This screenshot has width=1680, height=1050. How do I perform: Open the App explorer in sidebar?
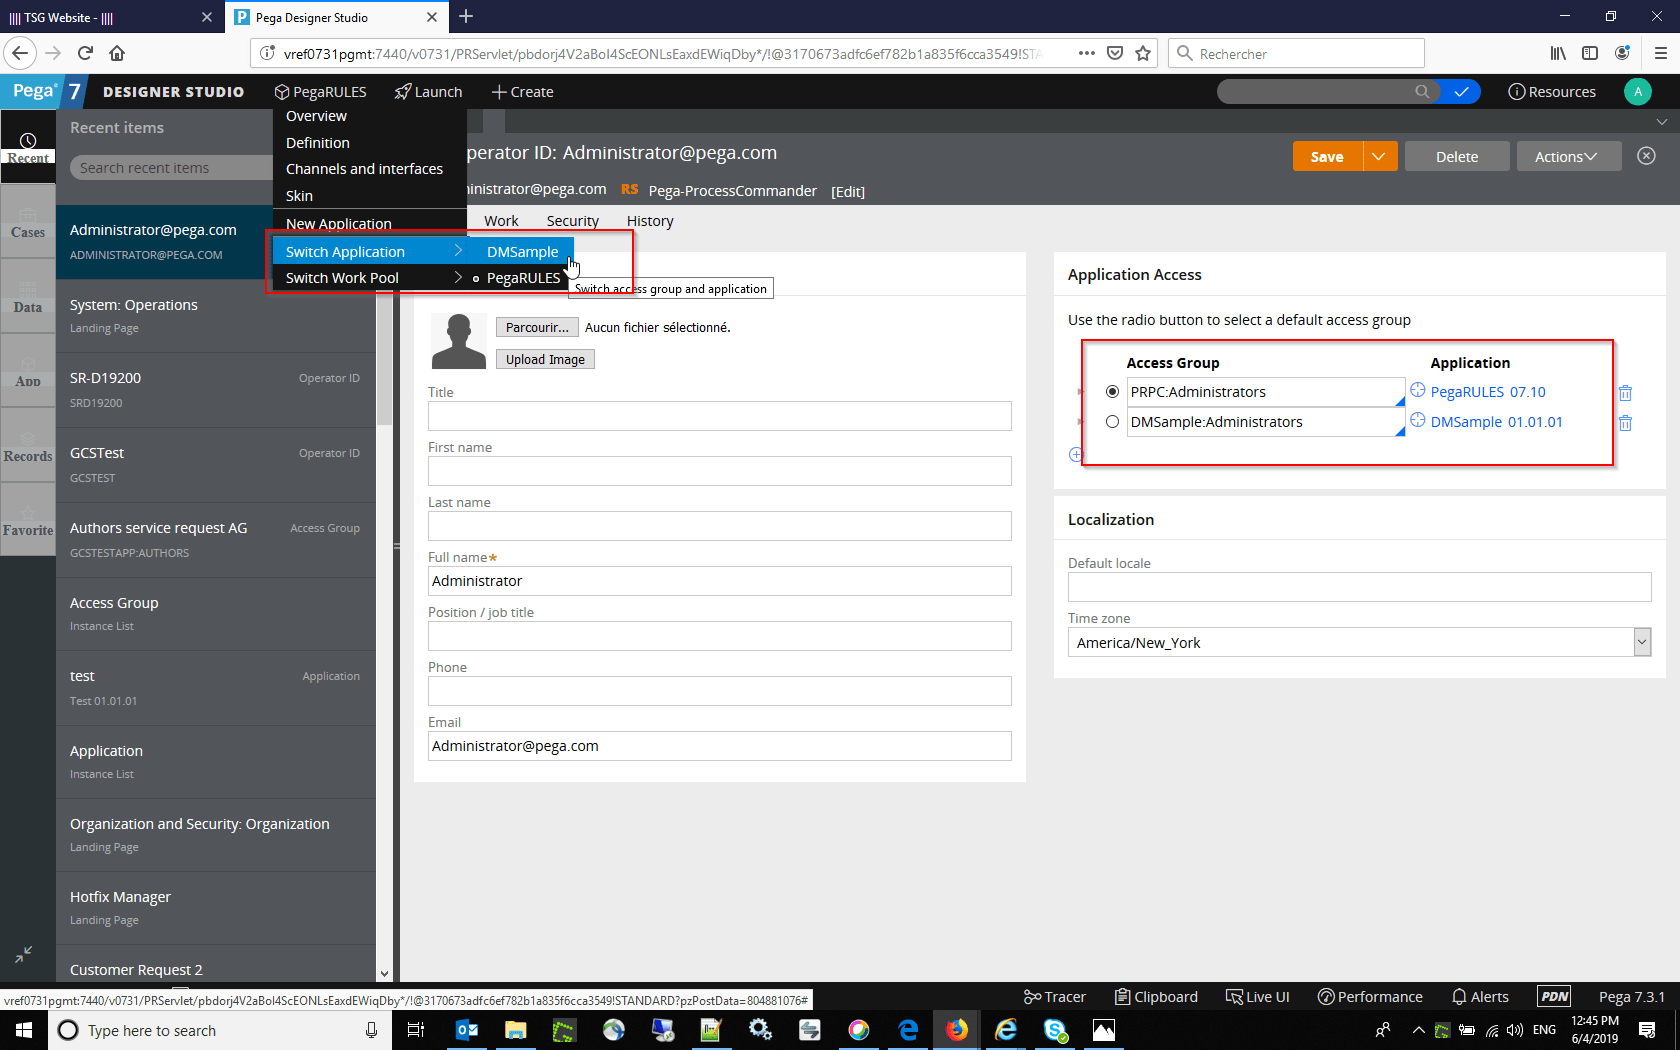pos(28,371)
